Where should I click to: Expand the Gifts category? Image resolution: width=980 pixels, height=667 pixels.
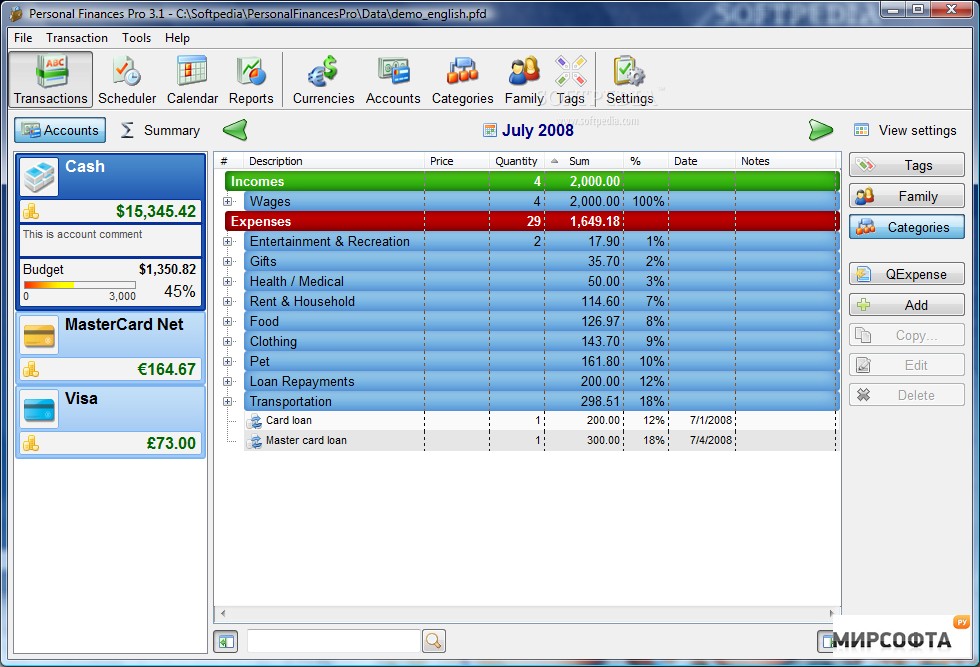click(x=228, y=261)
